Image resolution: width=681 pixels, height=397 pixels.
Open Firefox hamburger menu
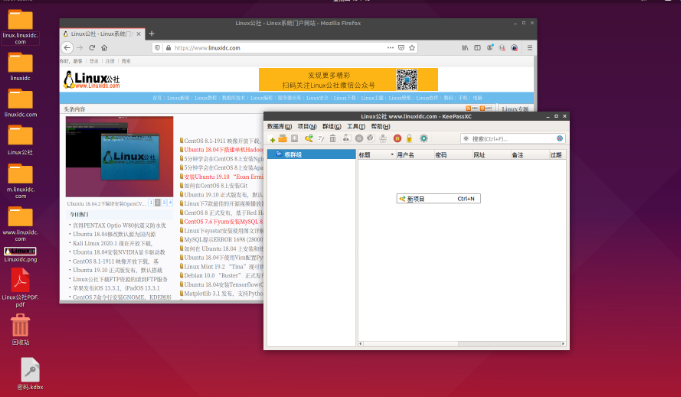tap(529, 48)
